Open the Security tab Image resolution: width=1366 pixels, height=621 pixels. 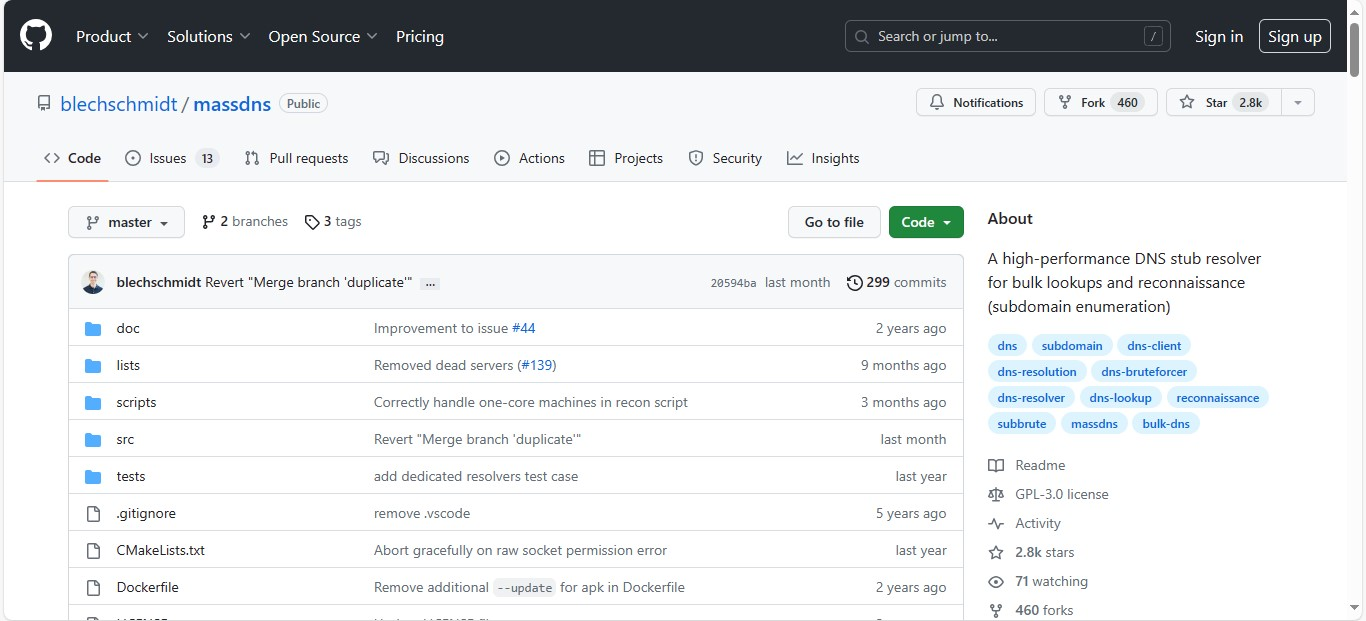click(725, 158)
